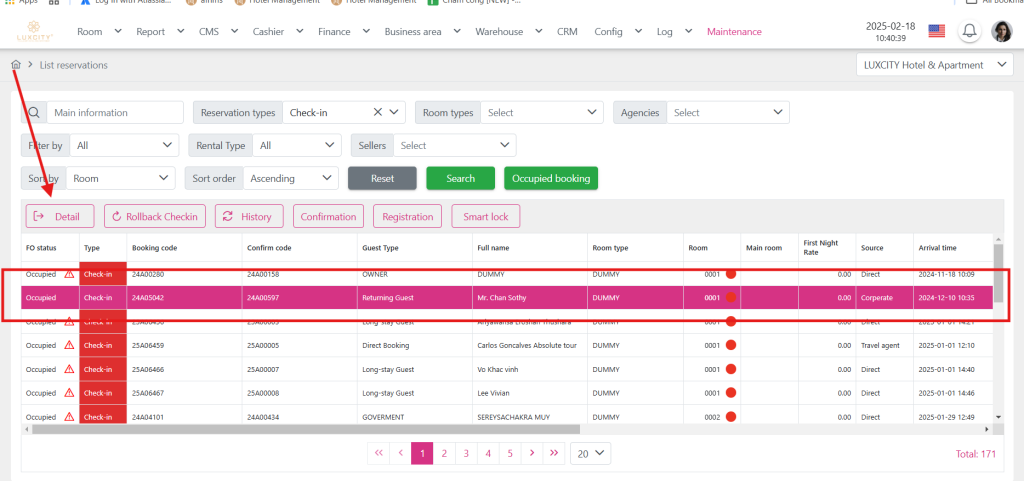Image resolution: width=1024 pixels, height=481 pixels.
Task: Click the Main information search field
Action: tap(115, 113)
